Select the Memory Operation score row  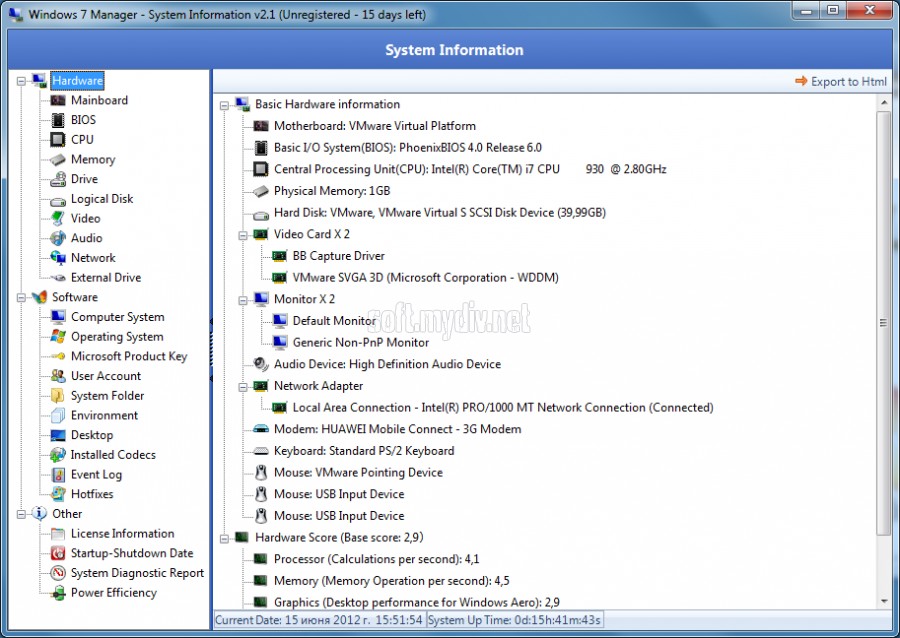391,581
